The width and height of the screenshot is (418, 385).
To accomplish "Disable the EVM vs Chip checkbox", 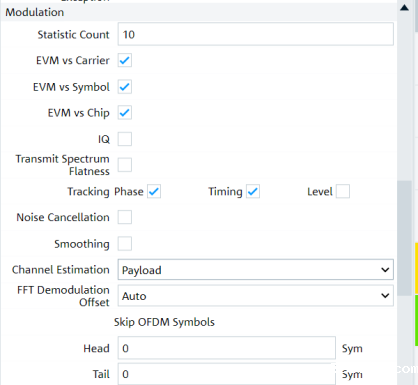I will (125, 113).
